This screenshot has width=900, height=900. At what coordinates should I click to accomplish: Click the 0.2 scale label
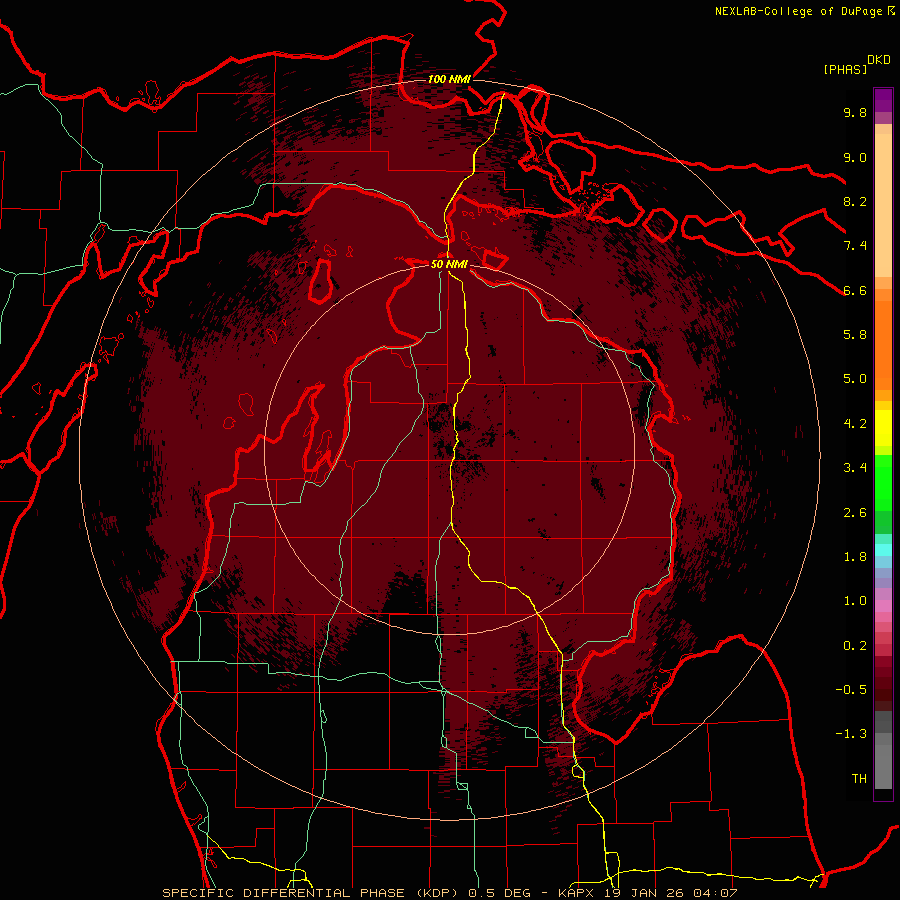pos(855,646)
